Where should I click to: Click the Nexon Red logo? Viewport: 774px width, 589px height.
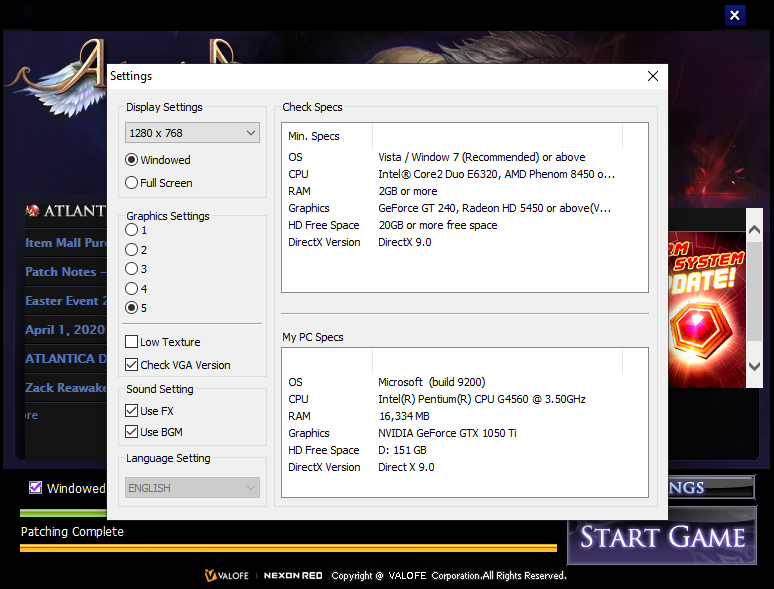pos(291,575)
